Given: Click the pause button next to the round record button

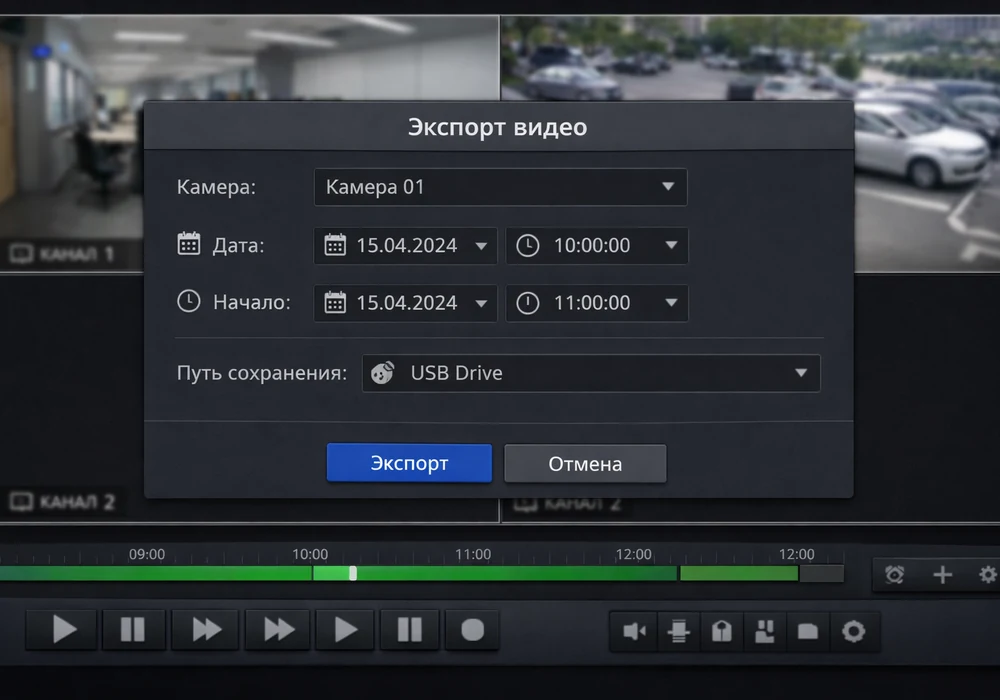Looking at the screenshot, I should [x=409, y=630].
